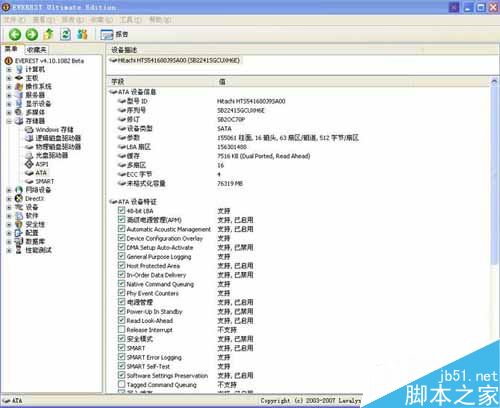Toggle Device Configuration Overlay checkbox
This screenshot has height=408, width=500.
point(122,238)
